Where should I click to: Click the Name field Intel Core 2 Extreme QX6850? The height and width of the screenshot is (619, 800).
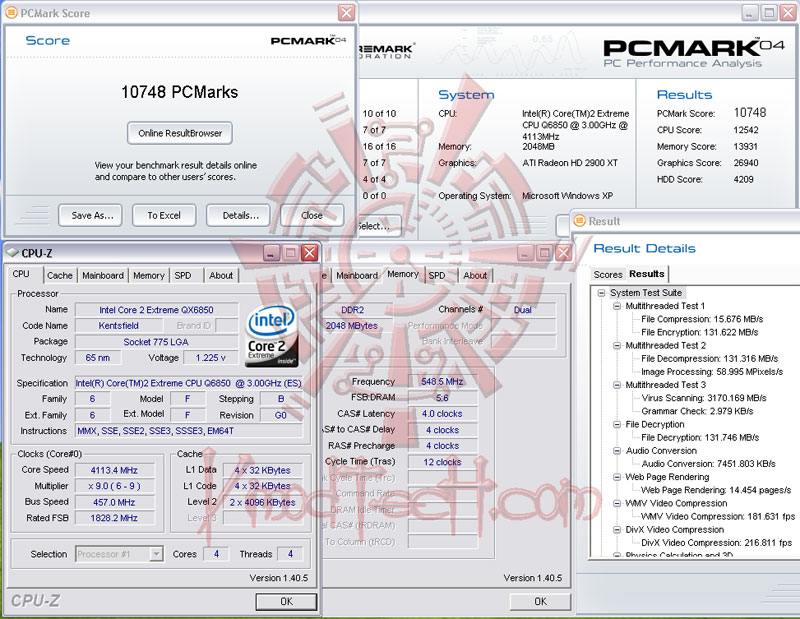(156, 310)
